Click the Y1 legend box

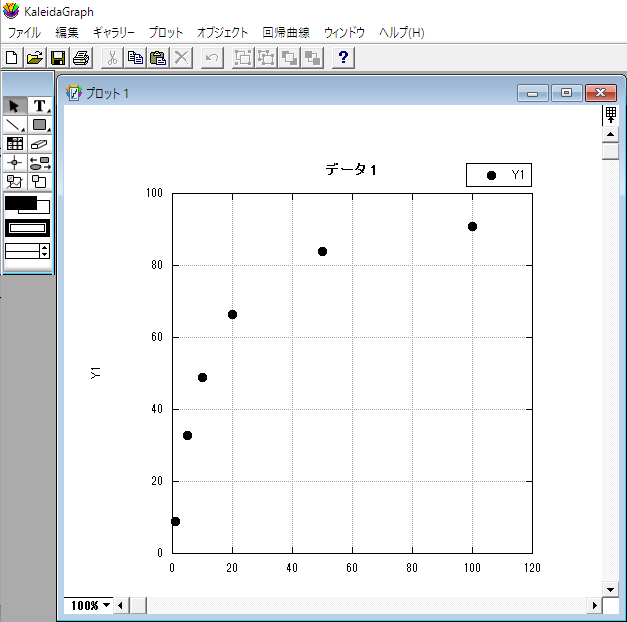[x=499, y=175]
